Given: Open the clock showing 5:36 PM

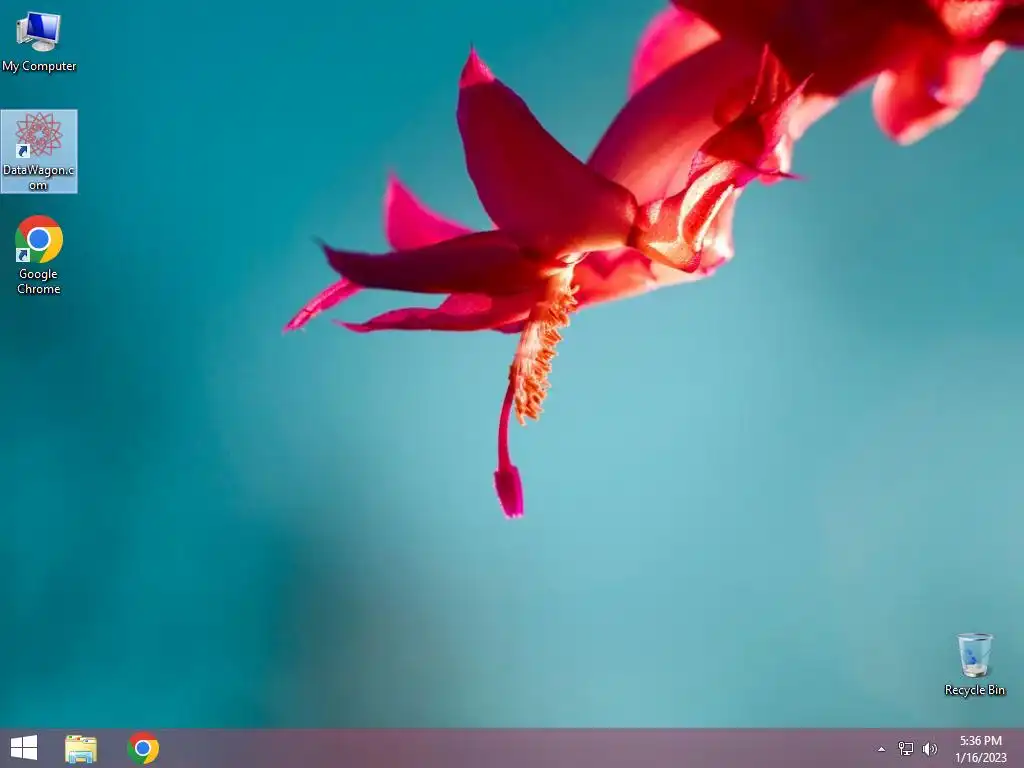Looking at the screenshot, I should click(x=980, y=741).
